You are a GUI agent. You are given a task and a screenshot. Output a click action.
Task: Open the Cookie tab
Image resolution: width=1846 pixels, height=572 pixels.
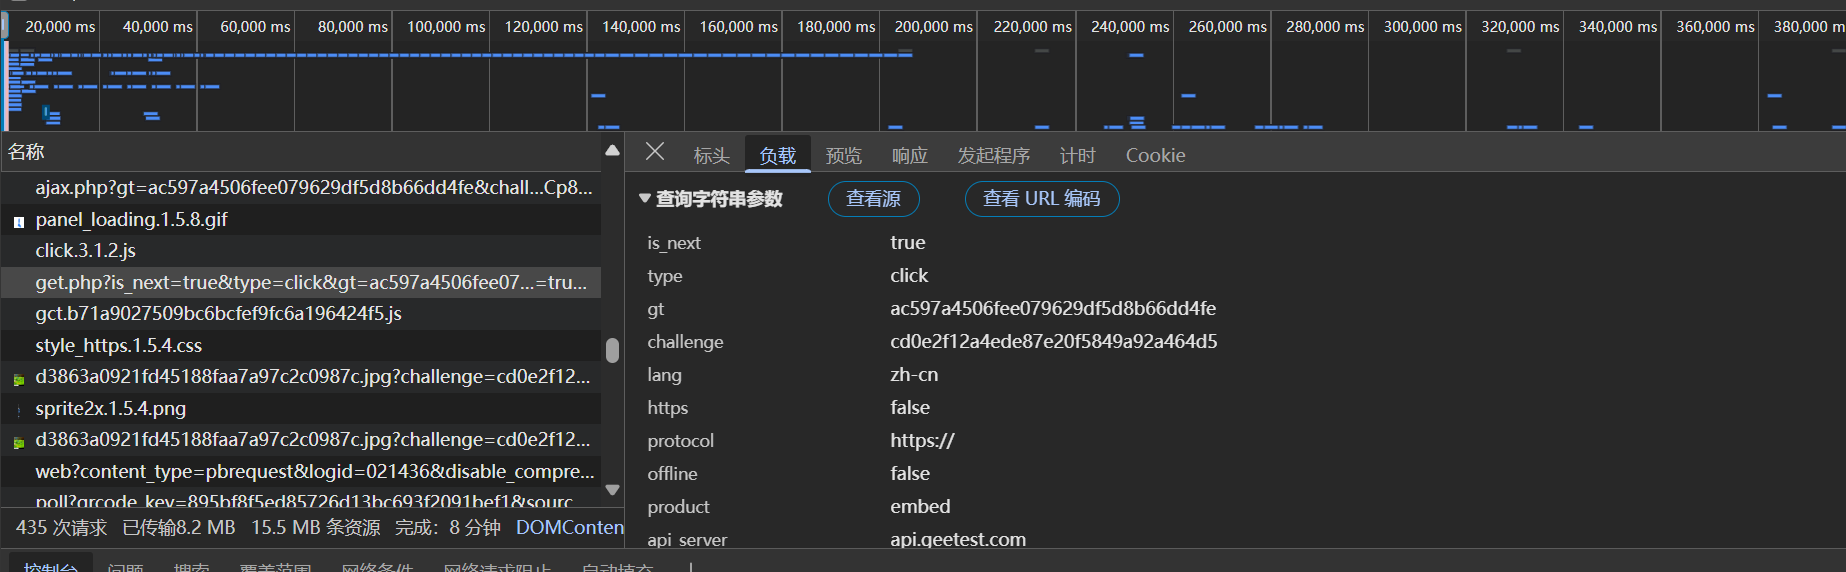click(x=1155, y=156)
